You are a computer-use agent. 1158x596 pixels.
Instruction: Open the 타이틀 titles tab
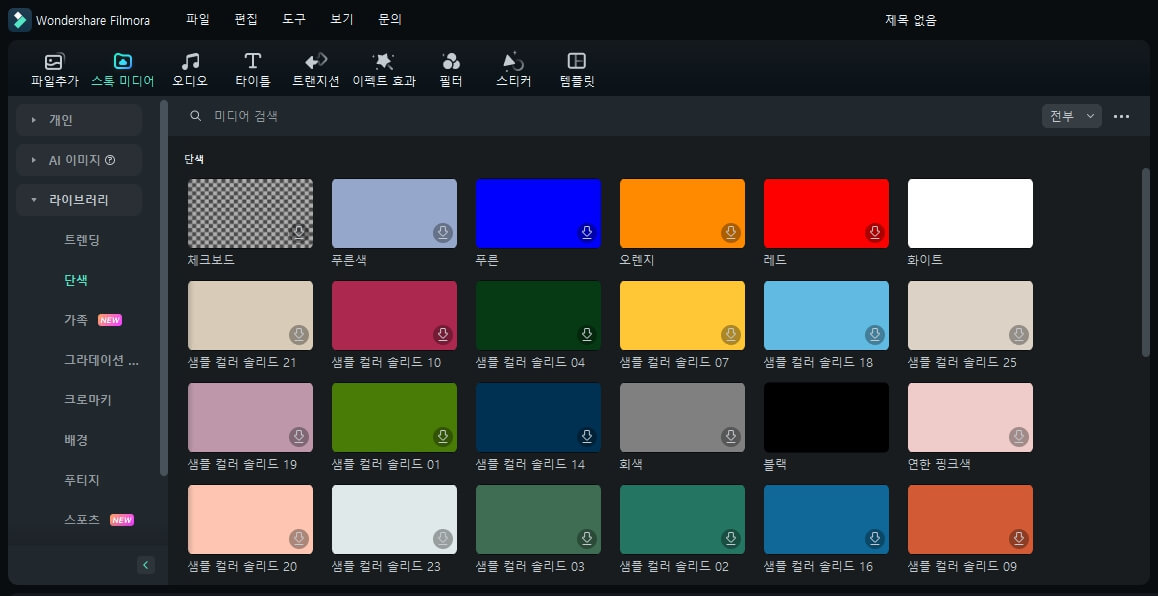point(253,71)
